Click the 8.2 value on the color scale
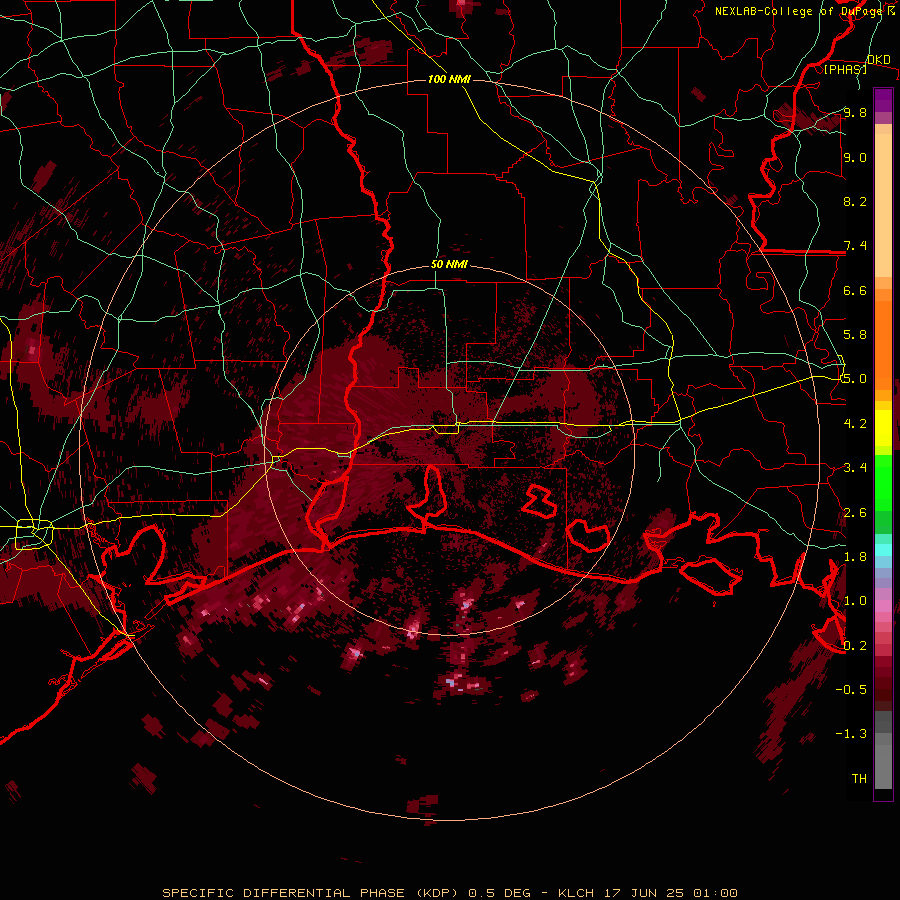The image size is (900, 900). pos(855,201)
